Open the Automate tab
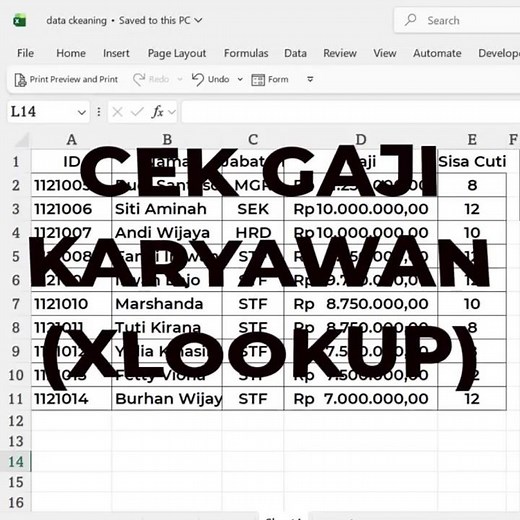Screen dimensions: 520x520 coord(437,53)
